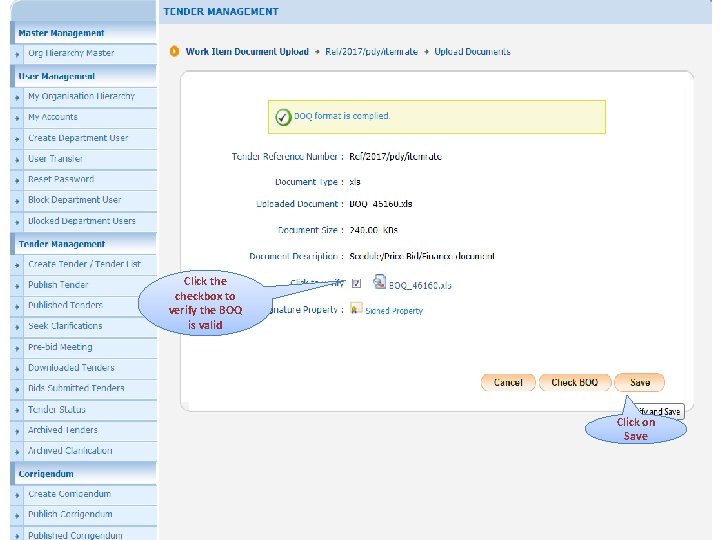Click arrow icon beside Pre-bid Meeting
The image size is (720, 540).
(x=17, y=349)
